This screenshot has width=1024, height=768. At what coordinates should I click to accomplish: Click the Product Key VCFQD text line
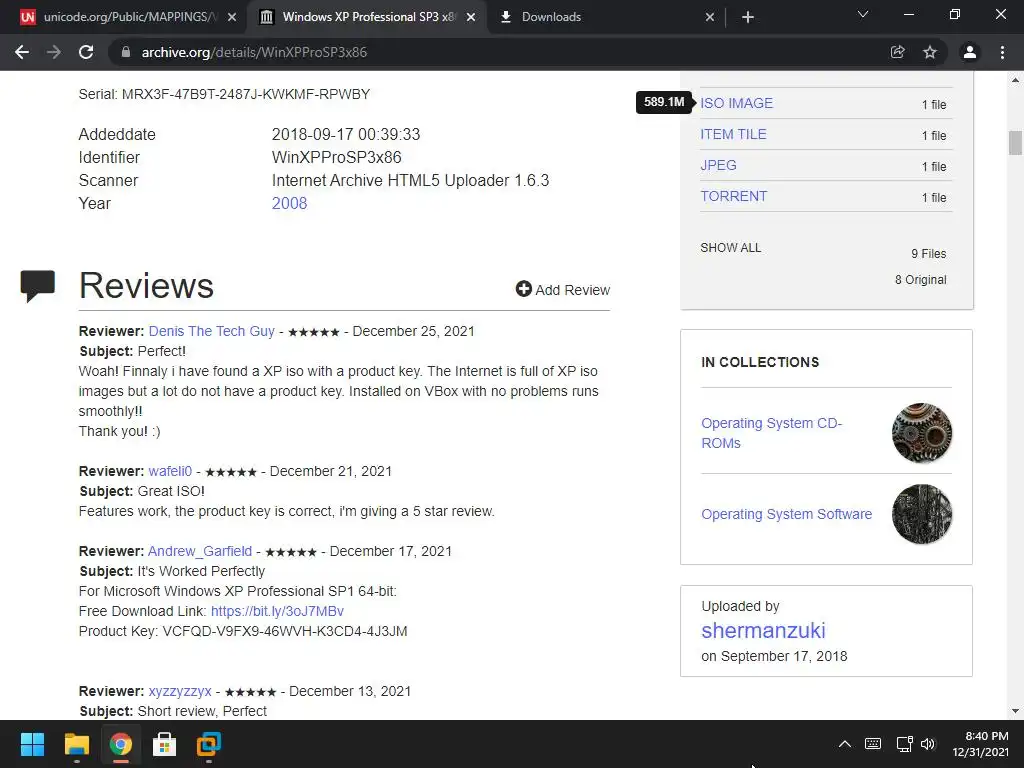click(243, 631)
